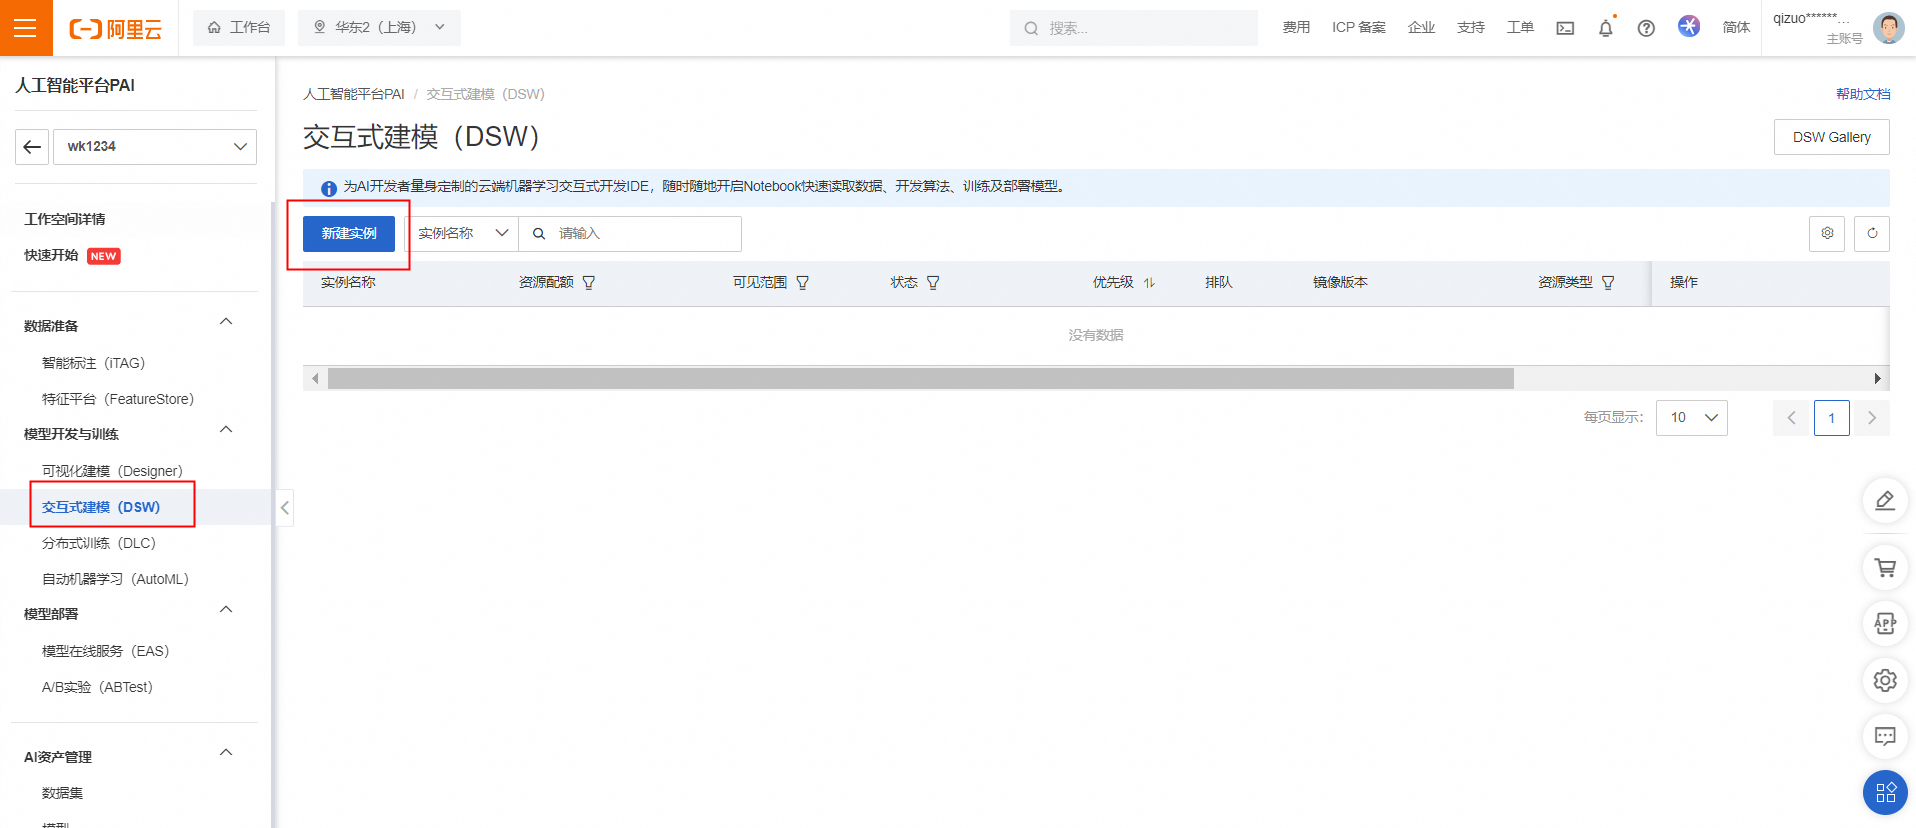The height and width of the screenshot is (828, 1916).
Task: Open DSW Gallery
Action: [1831, 138]
